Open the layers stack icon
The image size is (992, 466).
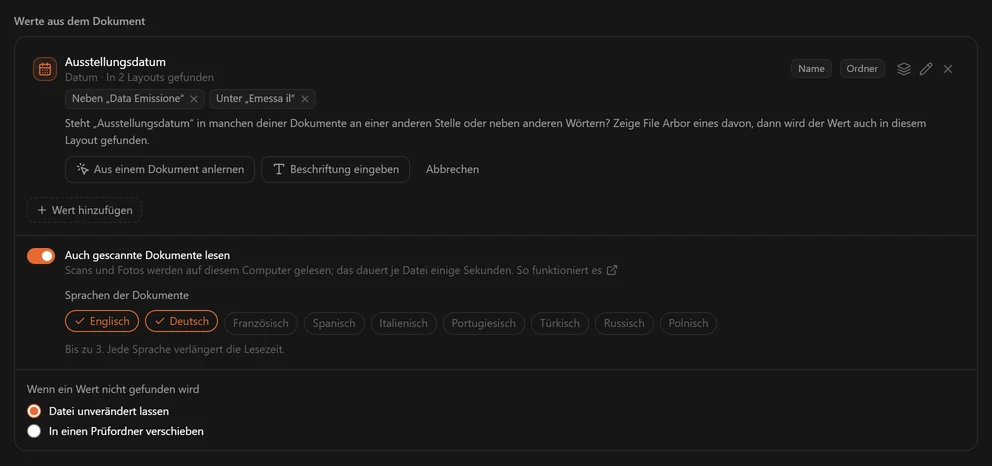pos(904,69)
